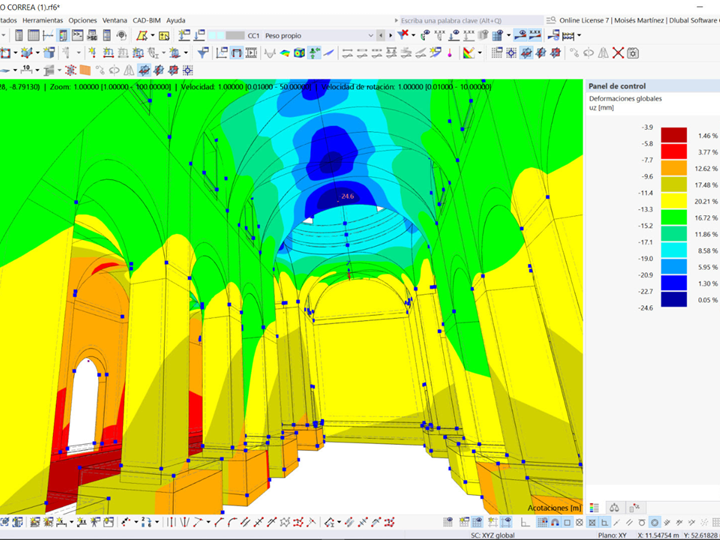Expand the color scale dropdown arrow

pos(480,53)
